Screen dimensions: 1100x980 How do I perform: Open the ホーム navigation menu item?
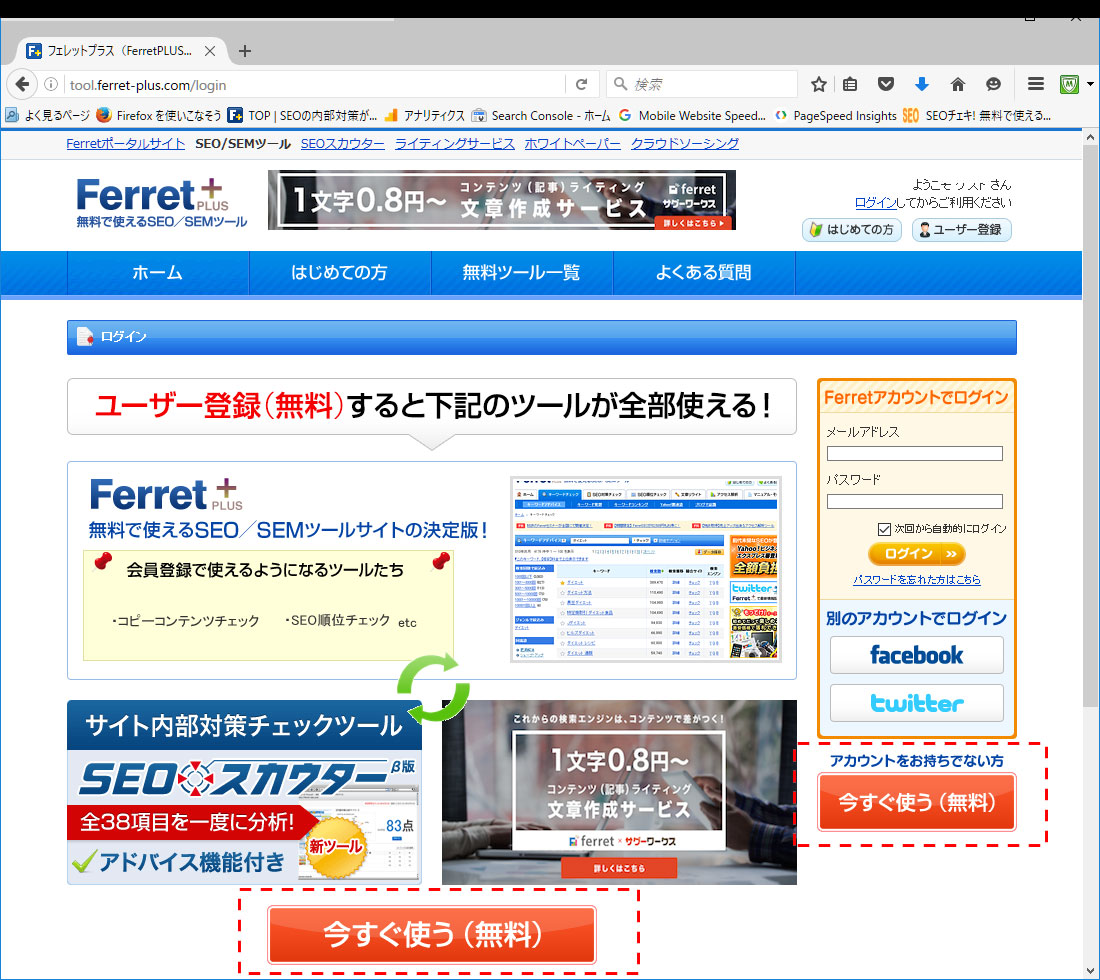point(158,273)
